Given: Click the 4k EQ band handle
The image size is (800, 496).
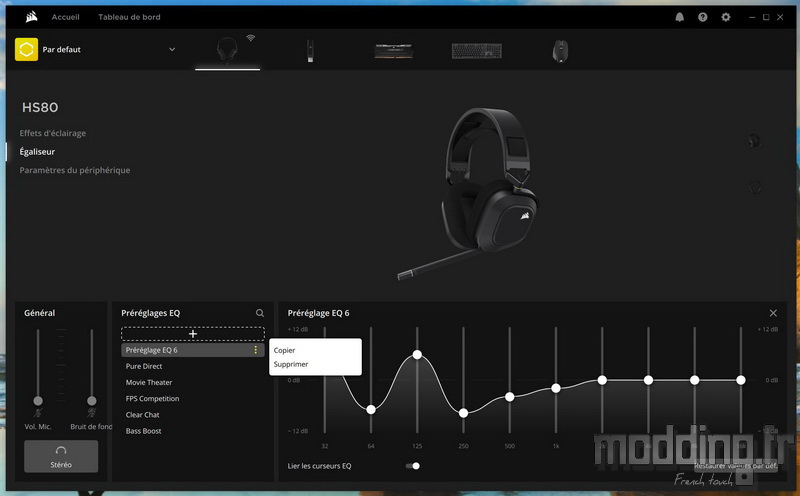Looking at the screenshot, I should pyautogui.click(x=648, y=380).
